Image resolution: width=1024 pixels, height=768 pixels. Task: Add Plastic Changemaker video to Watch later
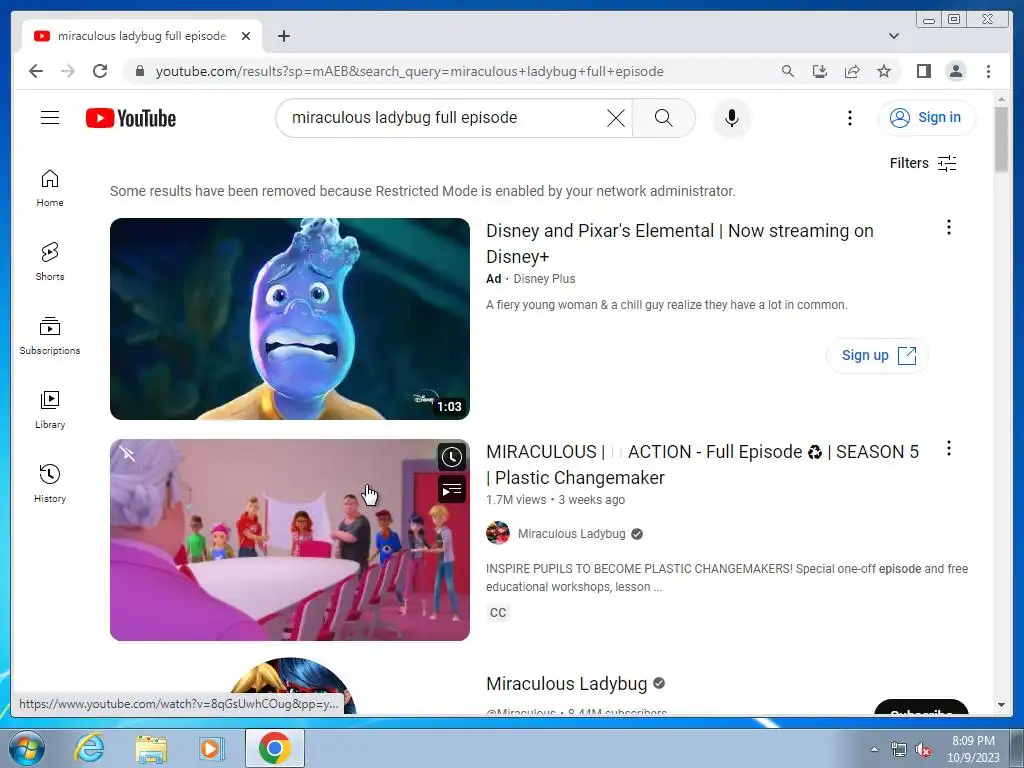coord(451,457)
